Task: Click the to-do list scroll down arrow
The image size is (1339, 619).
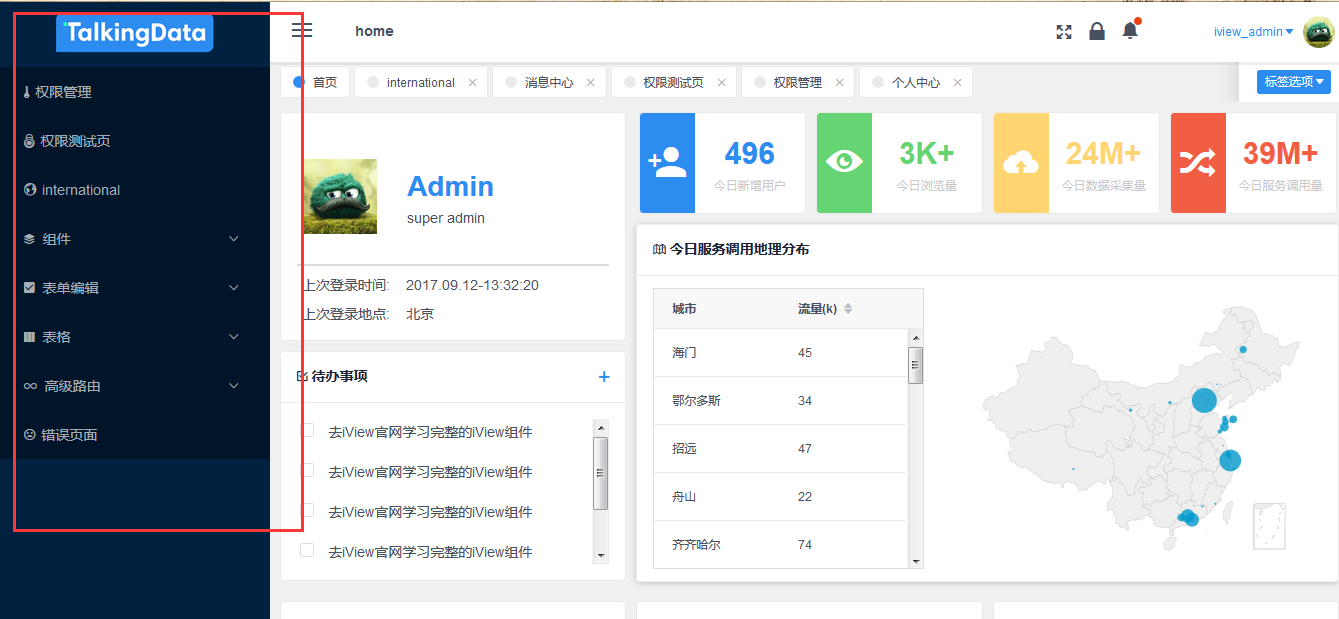Action: 601,554
